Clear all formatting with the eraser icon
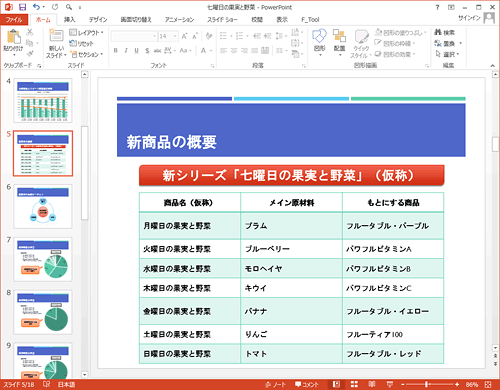 point(209,36)
